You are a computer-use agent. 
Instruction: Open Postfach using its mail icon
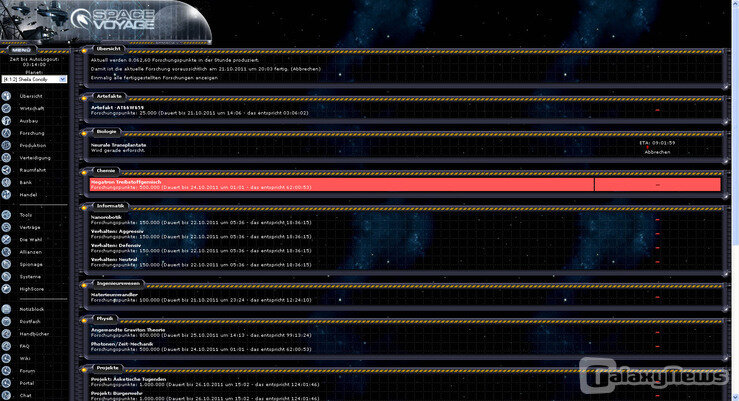[x=6, y=321]
